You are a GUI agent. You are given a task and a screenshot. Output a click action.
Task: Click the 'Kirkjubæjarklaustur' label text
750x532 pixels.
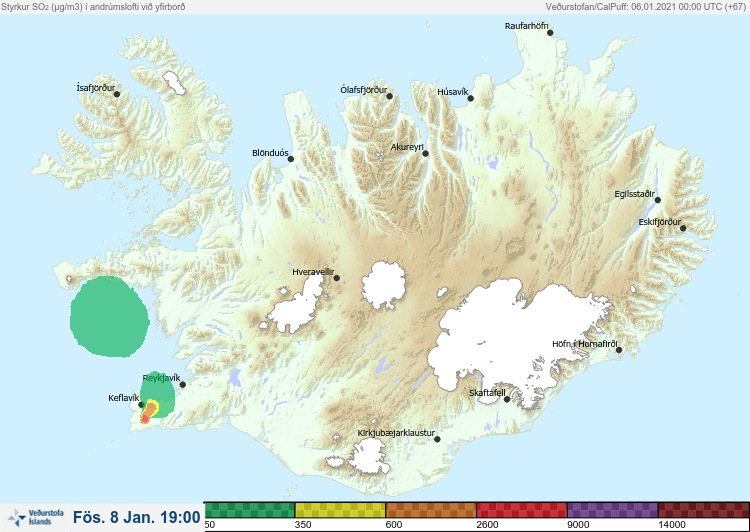(397, 433)
